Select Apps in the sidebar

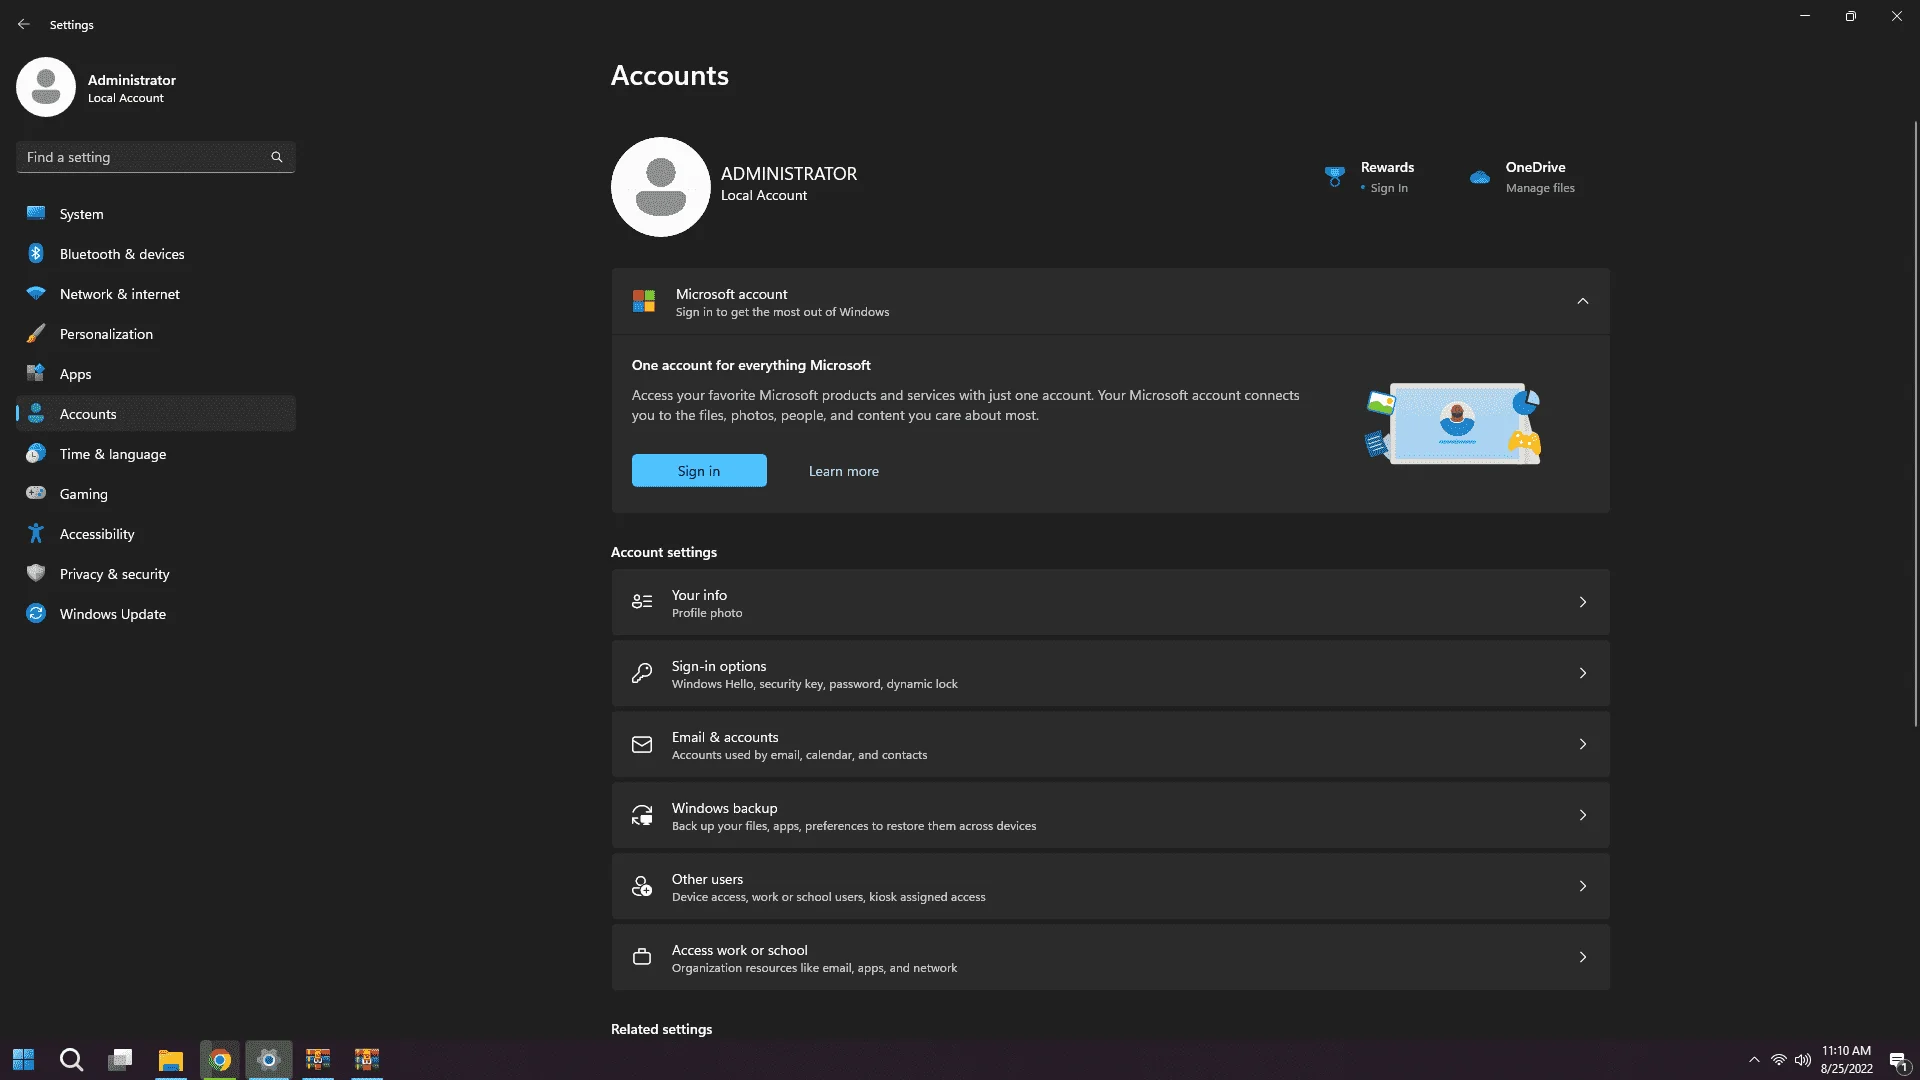[x=156, y=374]
